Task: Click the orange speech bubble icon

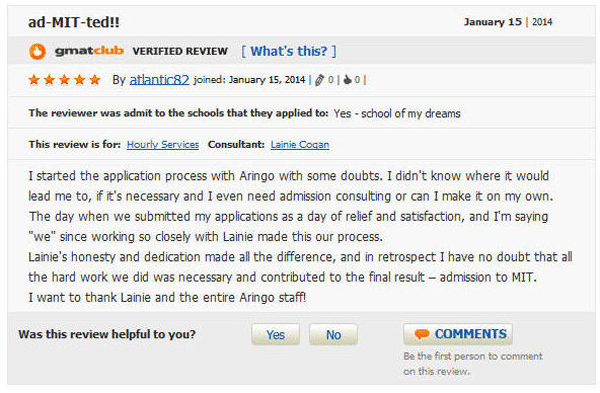Action: [x=422, y=334]
